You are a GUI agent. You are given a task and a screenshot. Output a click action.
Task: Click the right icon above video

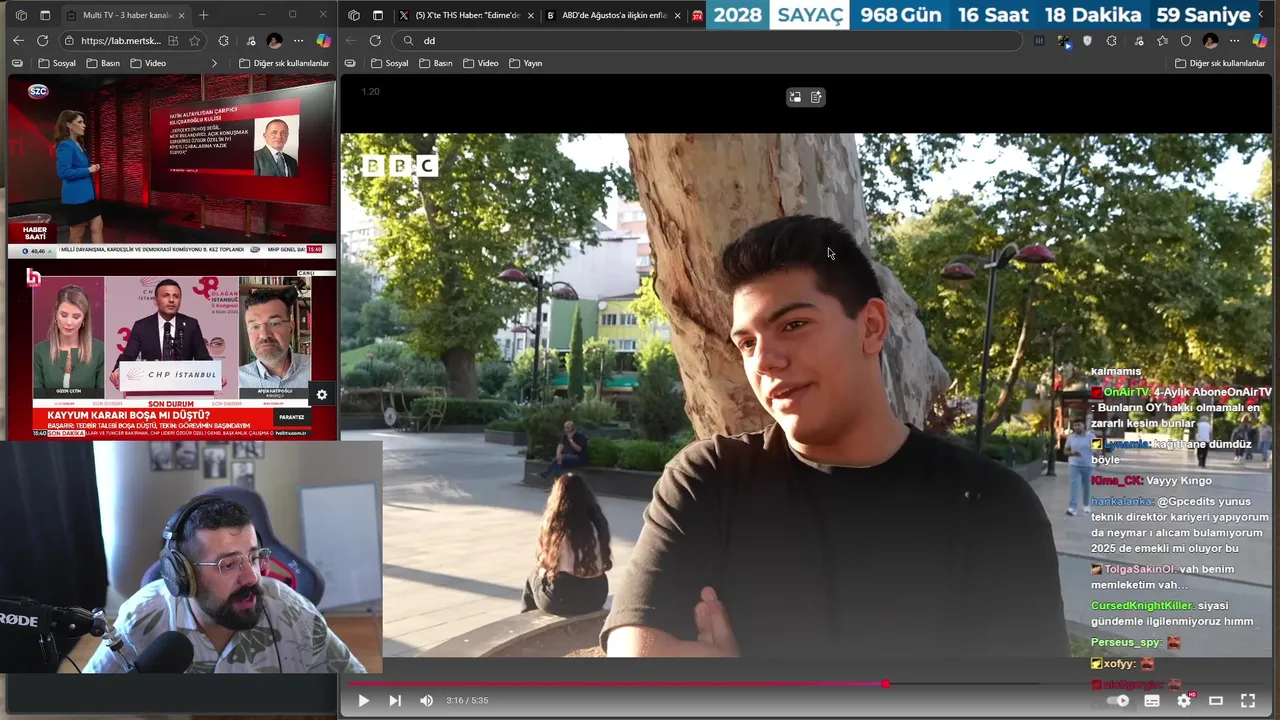click(816, 97)
